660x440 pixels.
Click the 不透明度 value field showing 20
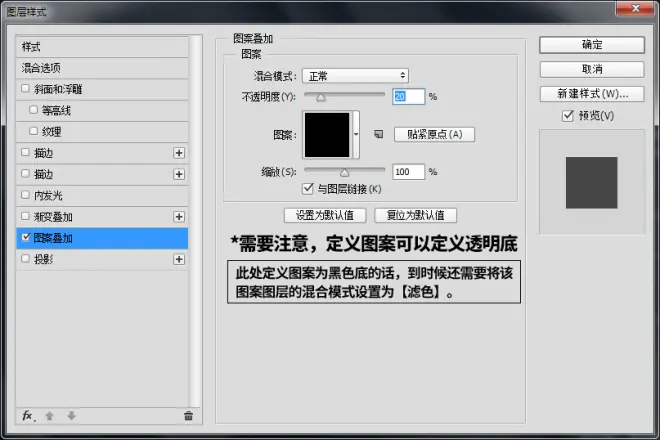point(408,96)
